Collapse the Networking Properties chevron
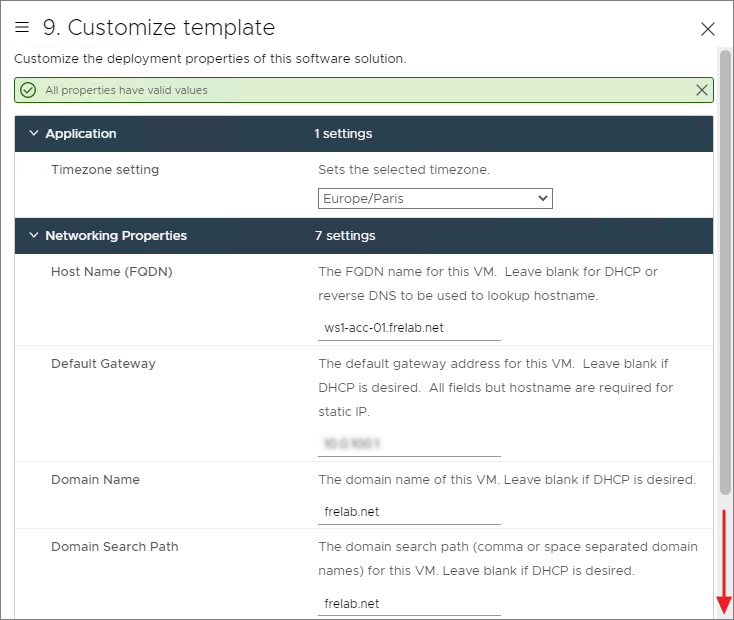The width and height of the screenshot is (734, 620). point(33,236)
